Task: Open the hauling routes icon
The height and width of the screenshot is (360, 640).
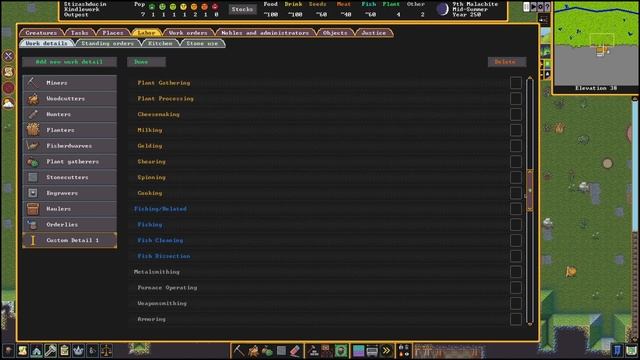Action: tap(372, 351)
